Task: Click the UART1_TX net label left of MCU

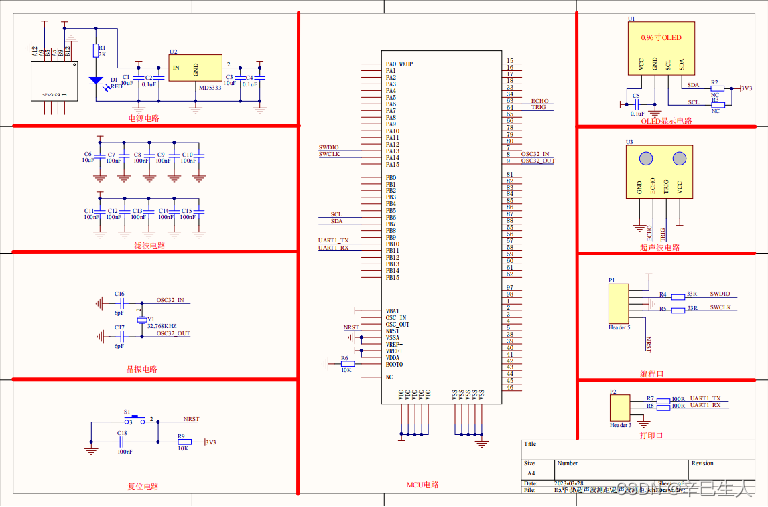Action: (x=333, y=241)
